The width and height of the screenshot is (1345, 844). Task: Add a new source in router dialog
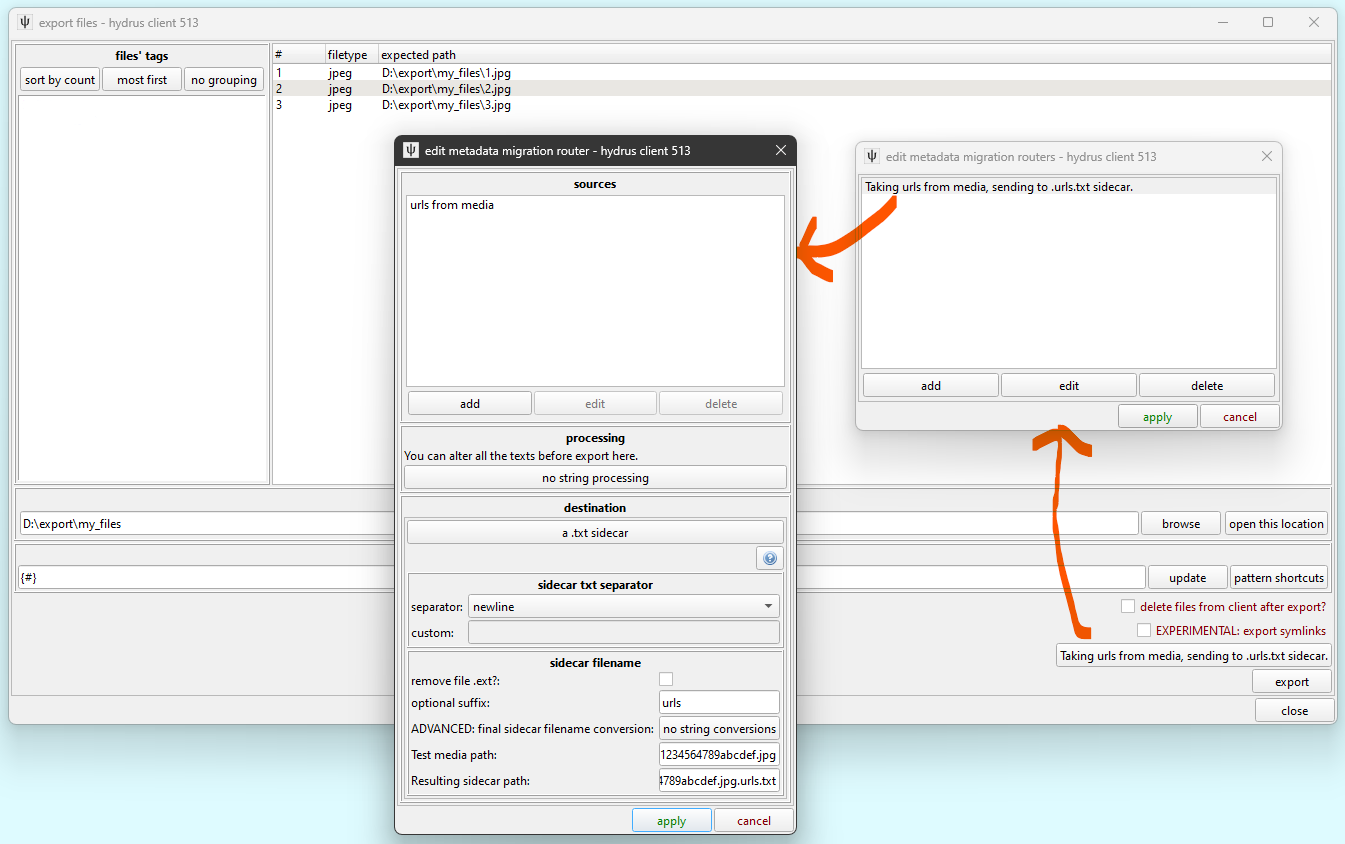coord(470,403)
